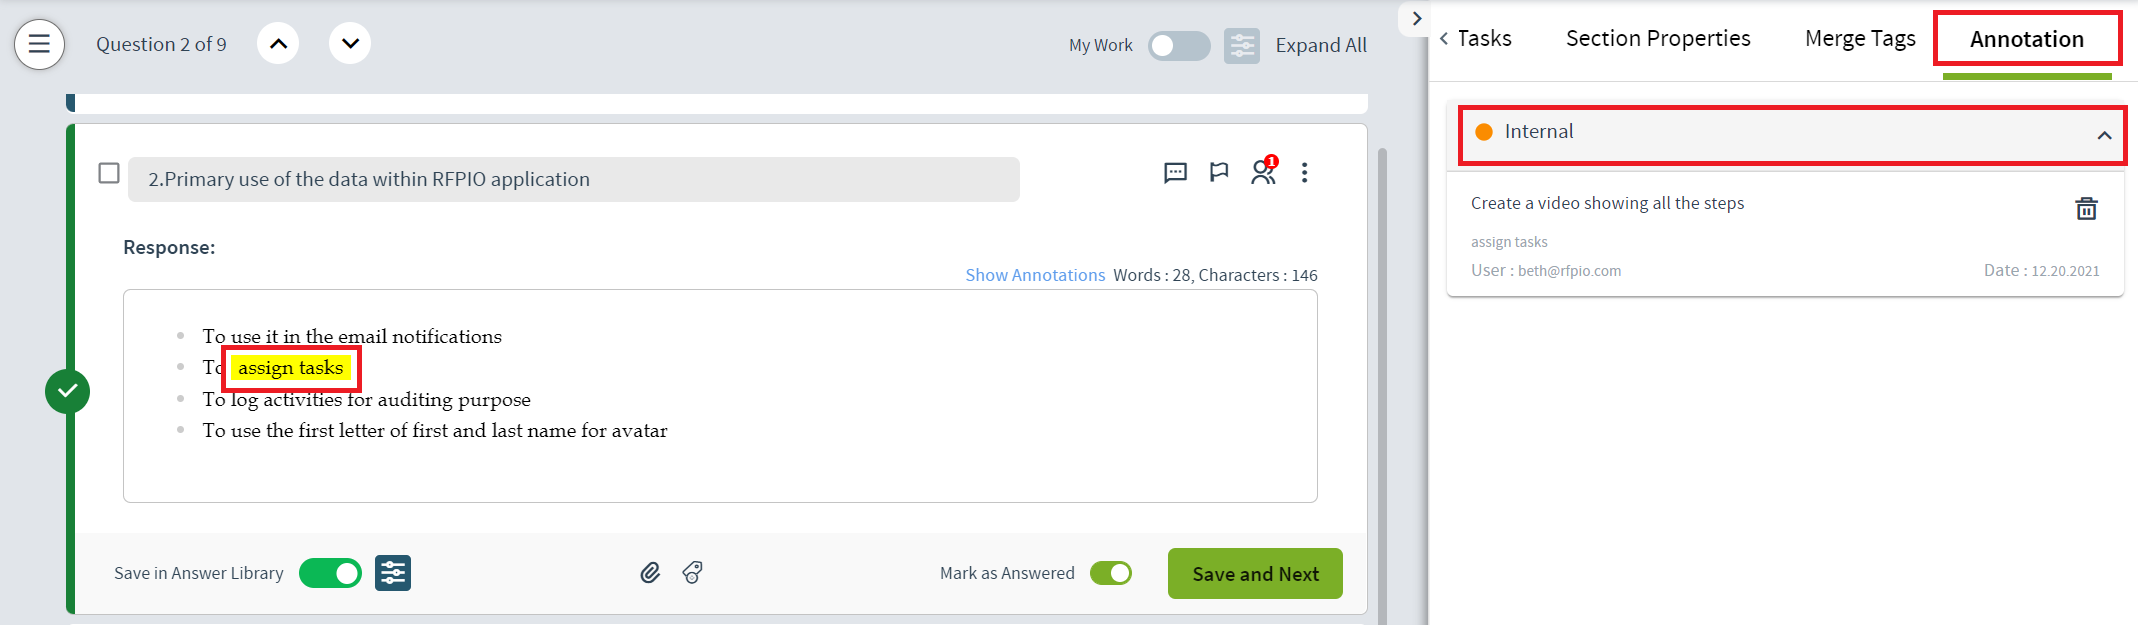Open the comments icon on question 2
This screenshot has height=625, width=2138.
coord(1175,173)
